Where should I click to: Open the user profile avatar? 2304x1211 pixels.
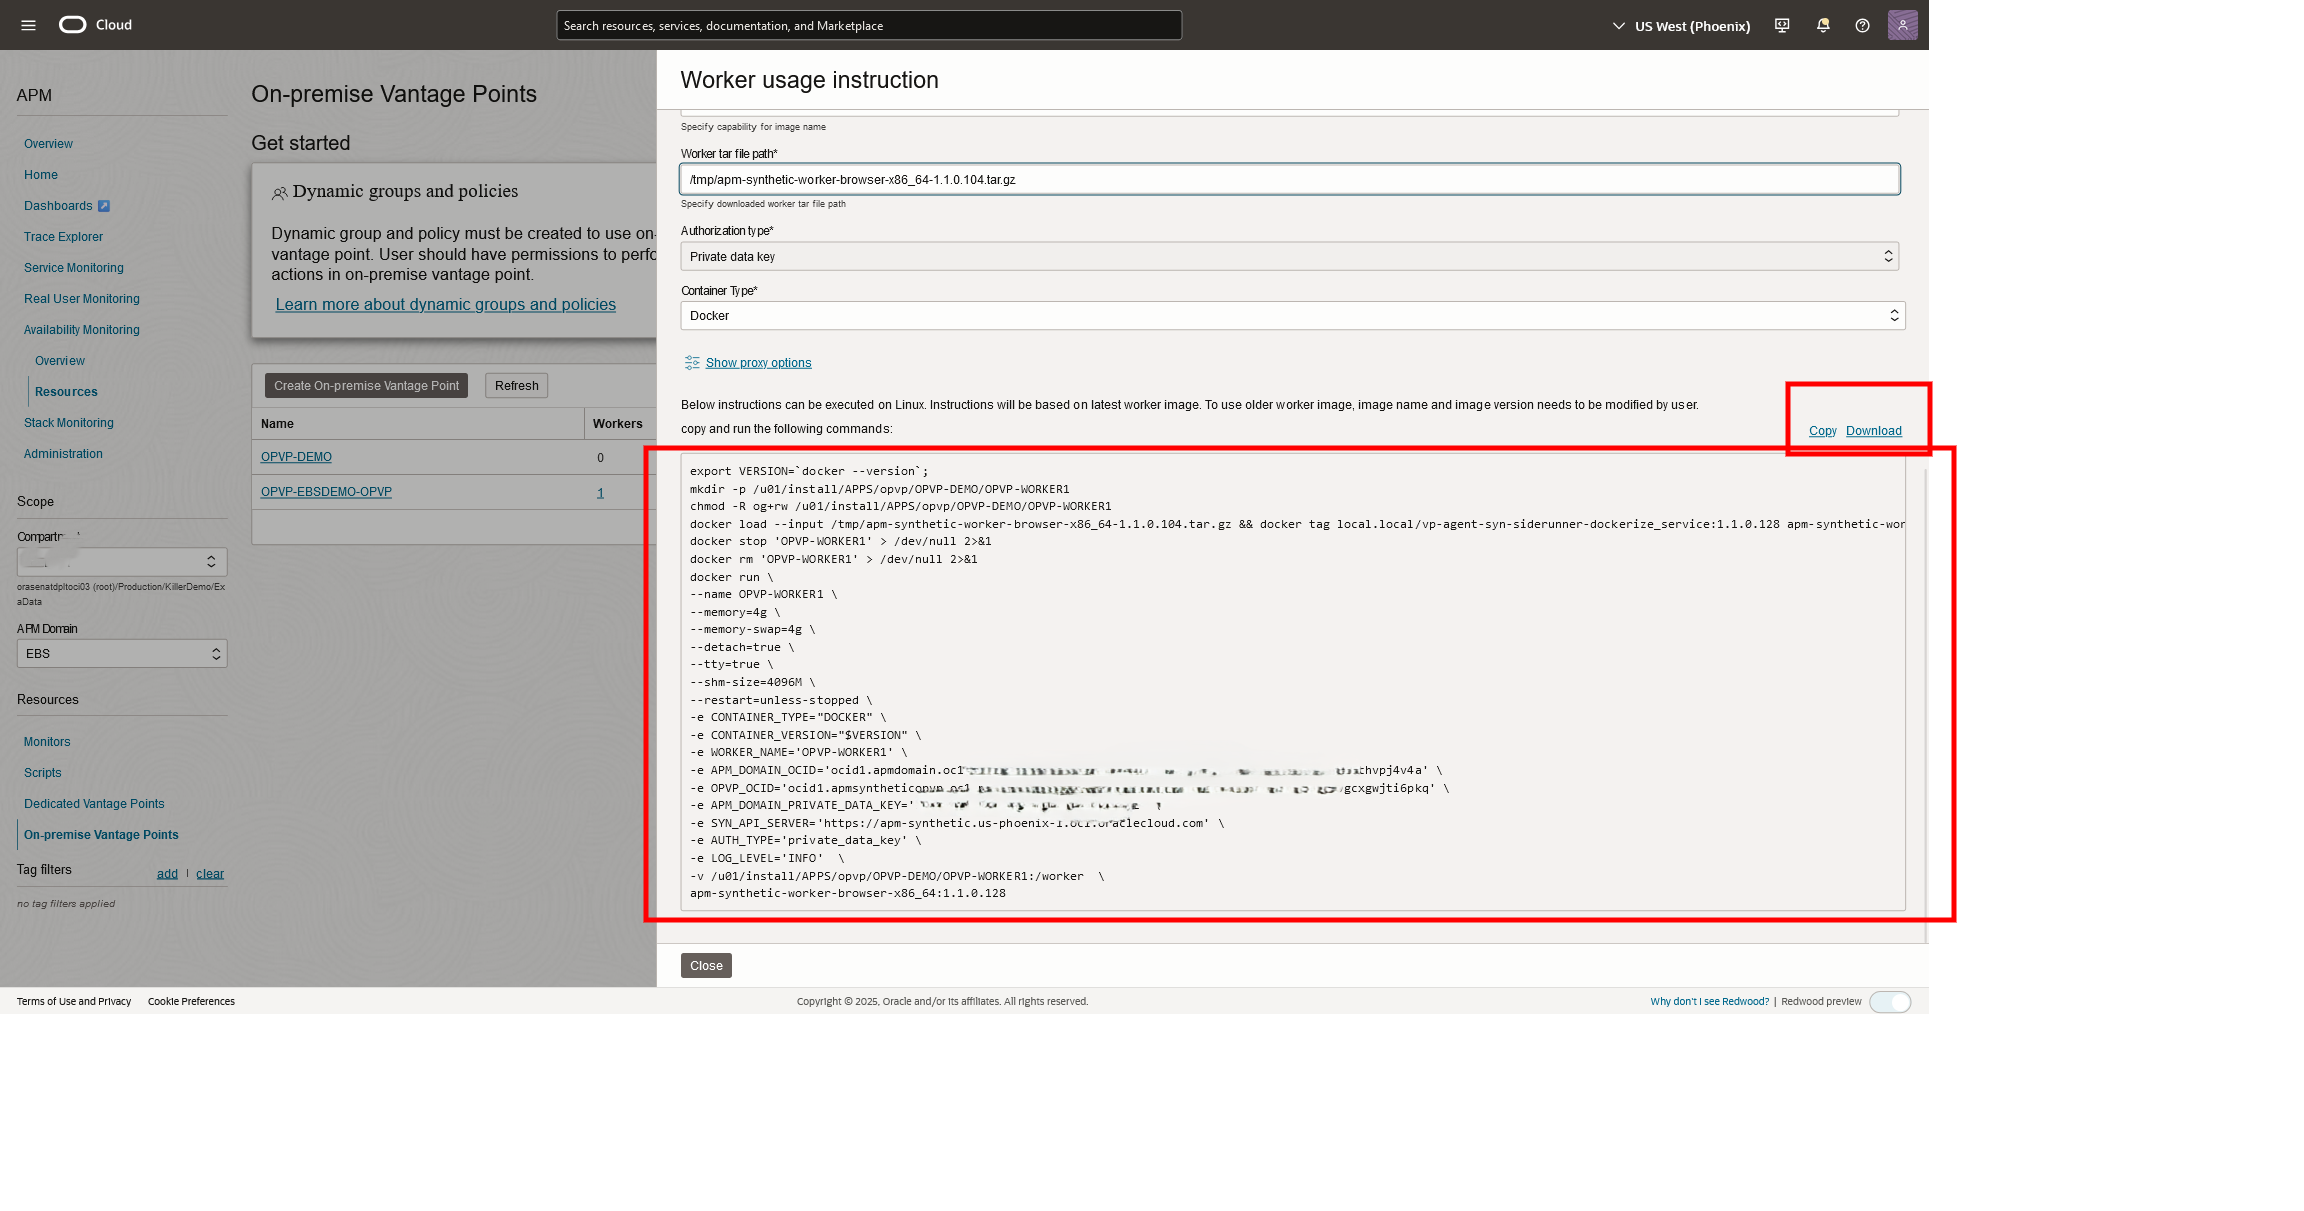[1903, 25]
